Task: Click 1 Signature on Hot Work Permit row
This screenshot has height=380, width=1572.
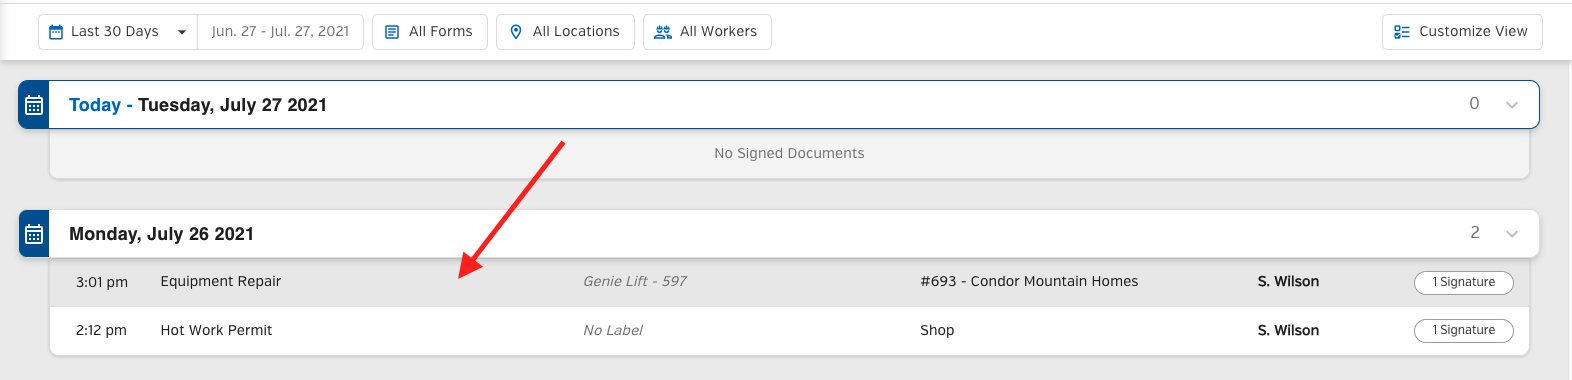Action: coord(1464,330)
